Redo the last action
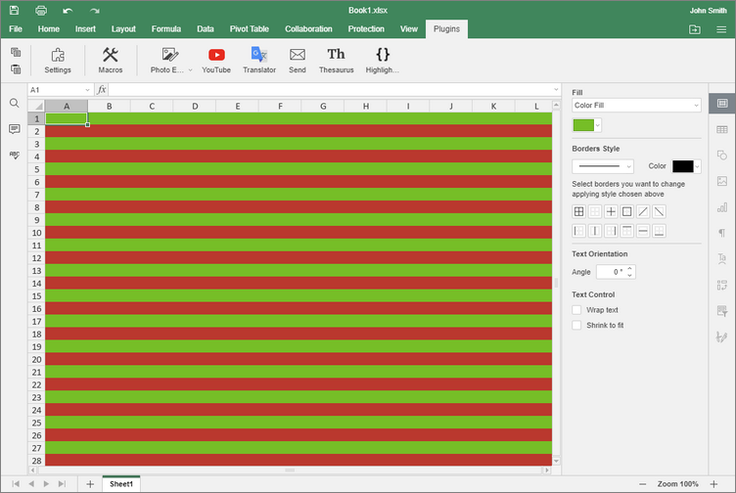 94,10
